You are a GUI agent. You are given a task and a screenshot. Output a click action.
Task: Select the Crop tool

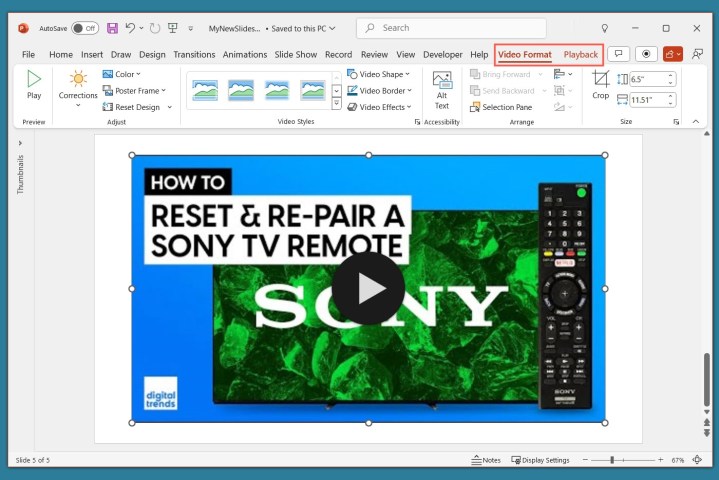(x=600, y=85)
